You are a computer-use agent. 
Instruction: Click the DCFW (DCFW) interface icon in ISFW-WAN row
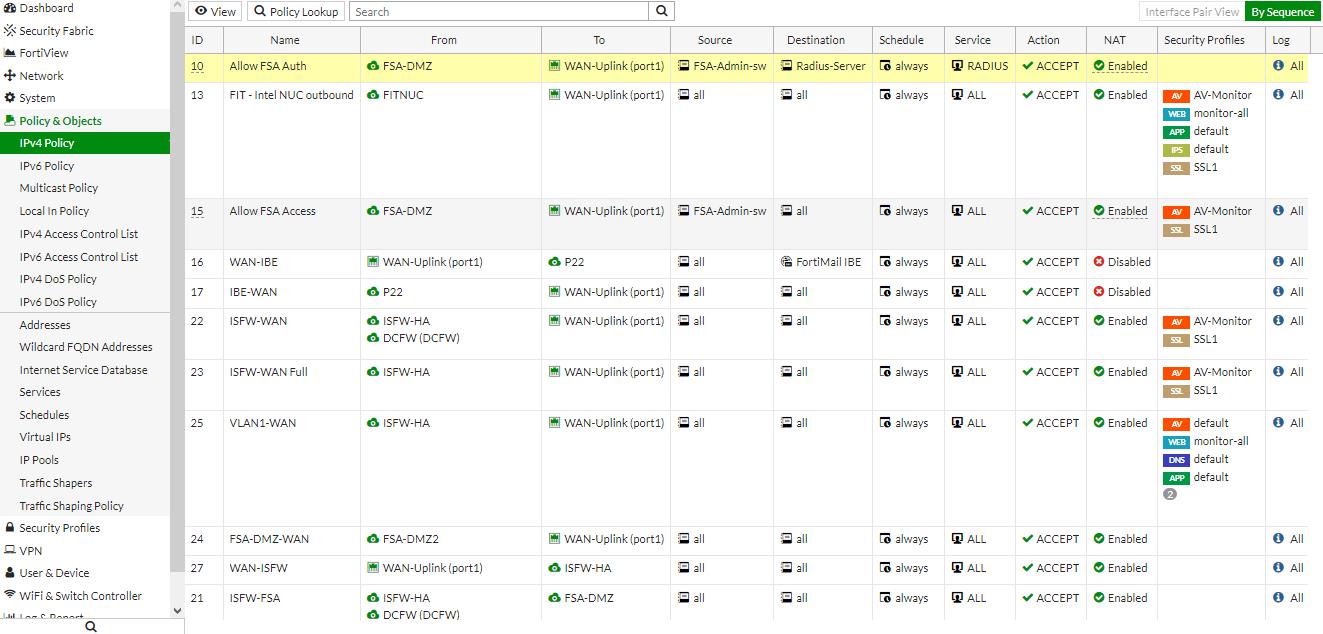373,338
